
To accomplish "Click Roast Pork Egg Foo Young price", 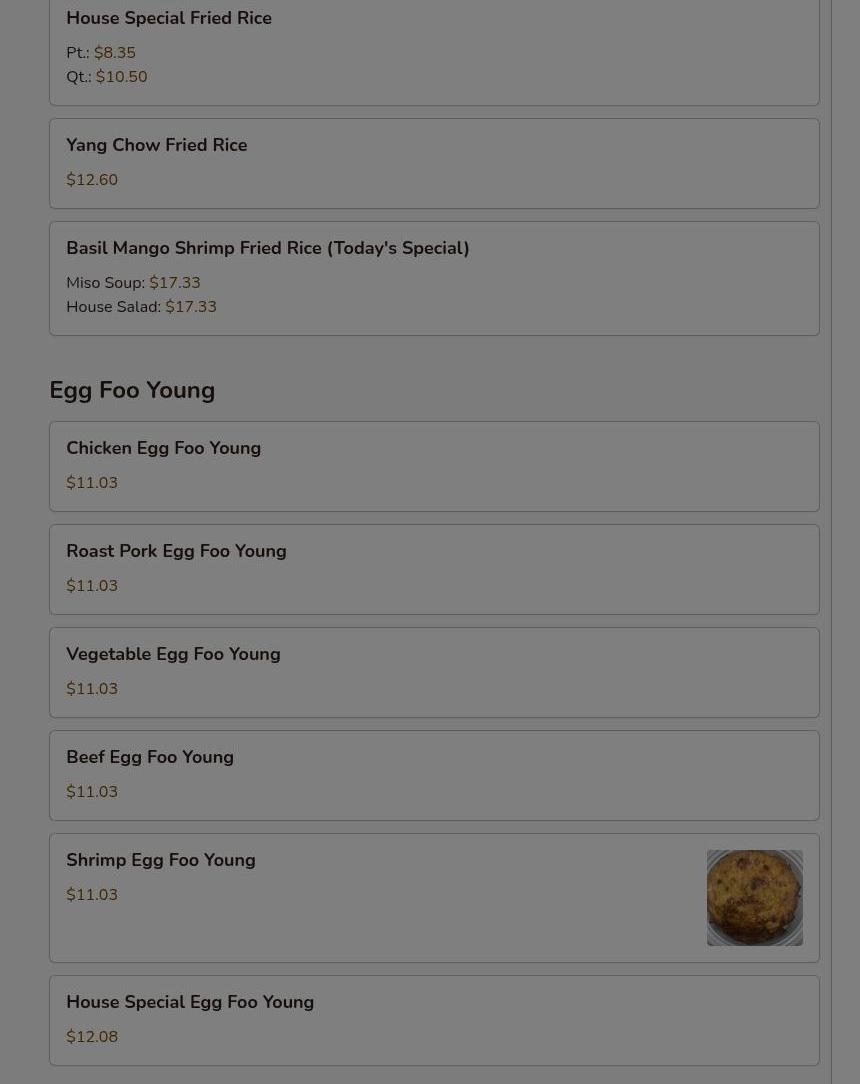I will tap(92, 586).
